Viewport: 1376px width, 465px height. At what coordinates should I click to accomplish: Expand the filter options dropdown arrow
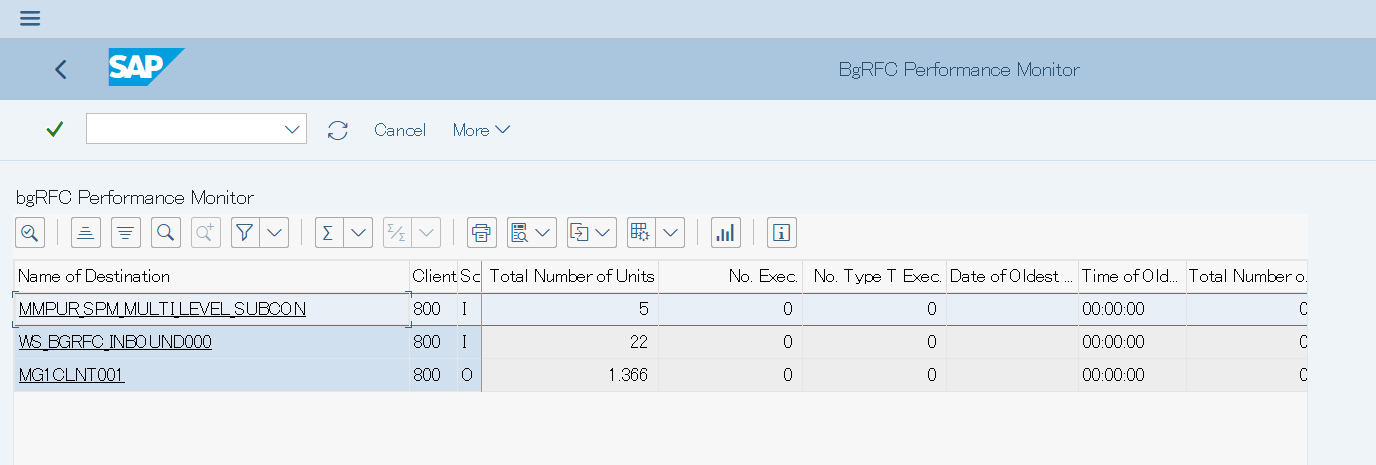(275, 233)
